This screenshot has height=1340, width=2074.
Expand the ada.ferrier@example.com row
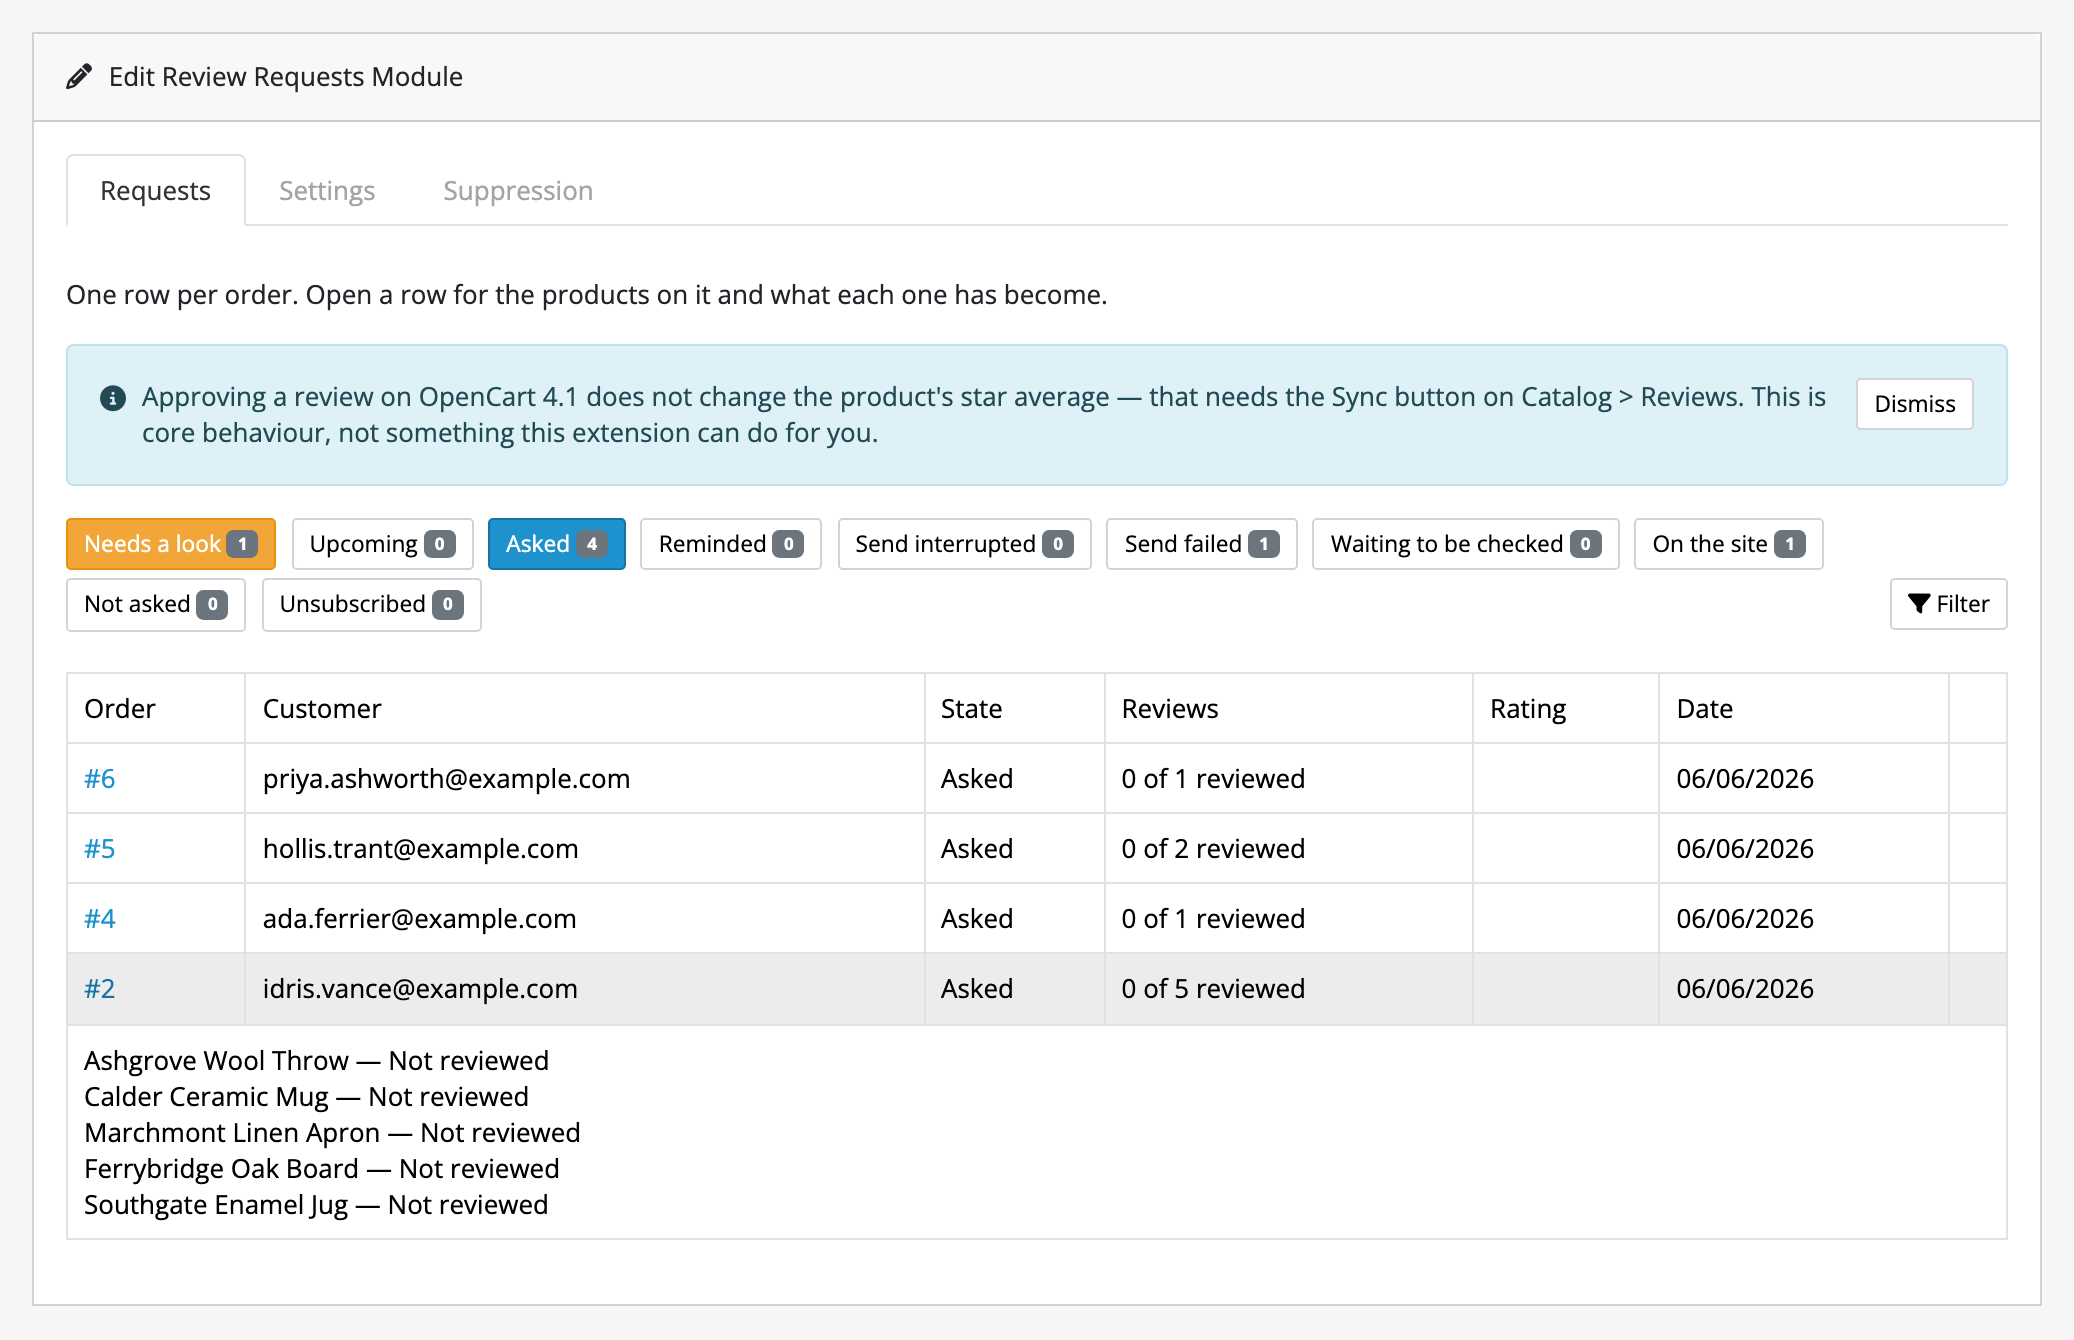[1037, 918]
